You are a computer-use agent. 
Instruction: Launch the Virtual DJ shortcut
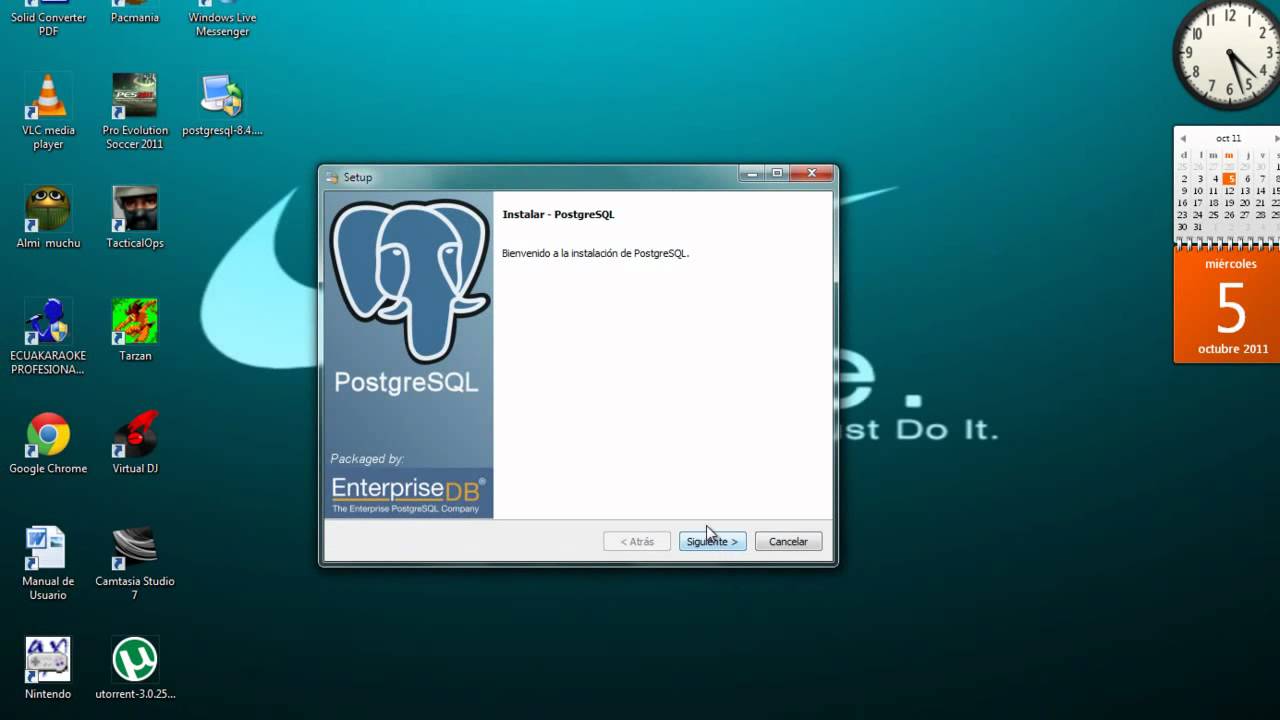click(x=135, y=443)
